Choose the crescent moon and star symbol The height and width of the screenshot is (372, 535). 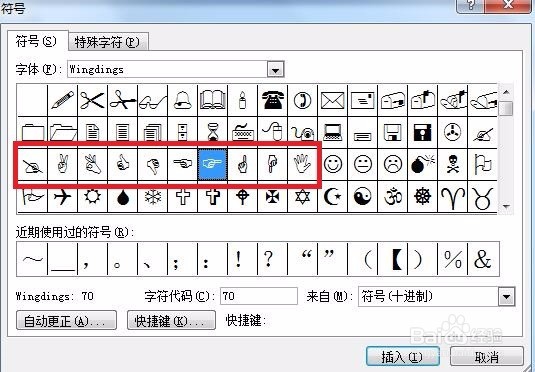333,197
